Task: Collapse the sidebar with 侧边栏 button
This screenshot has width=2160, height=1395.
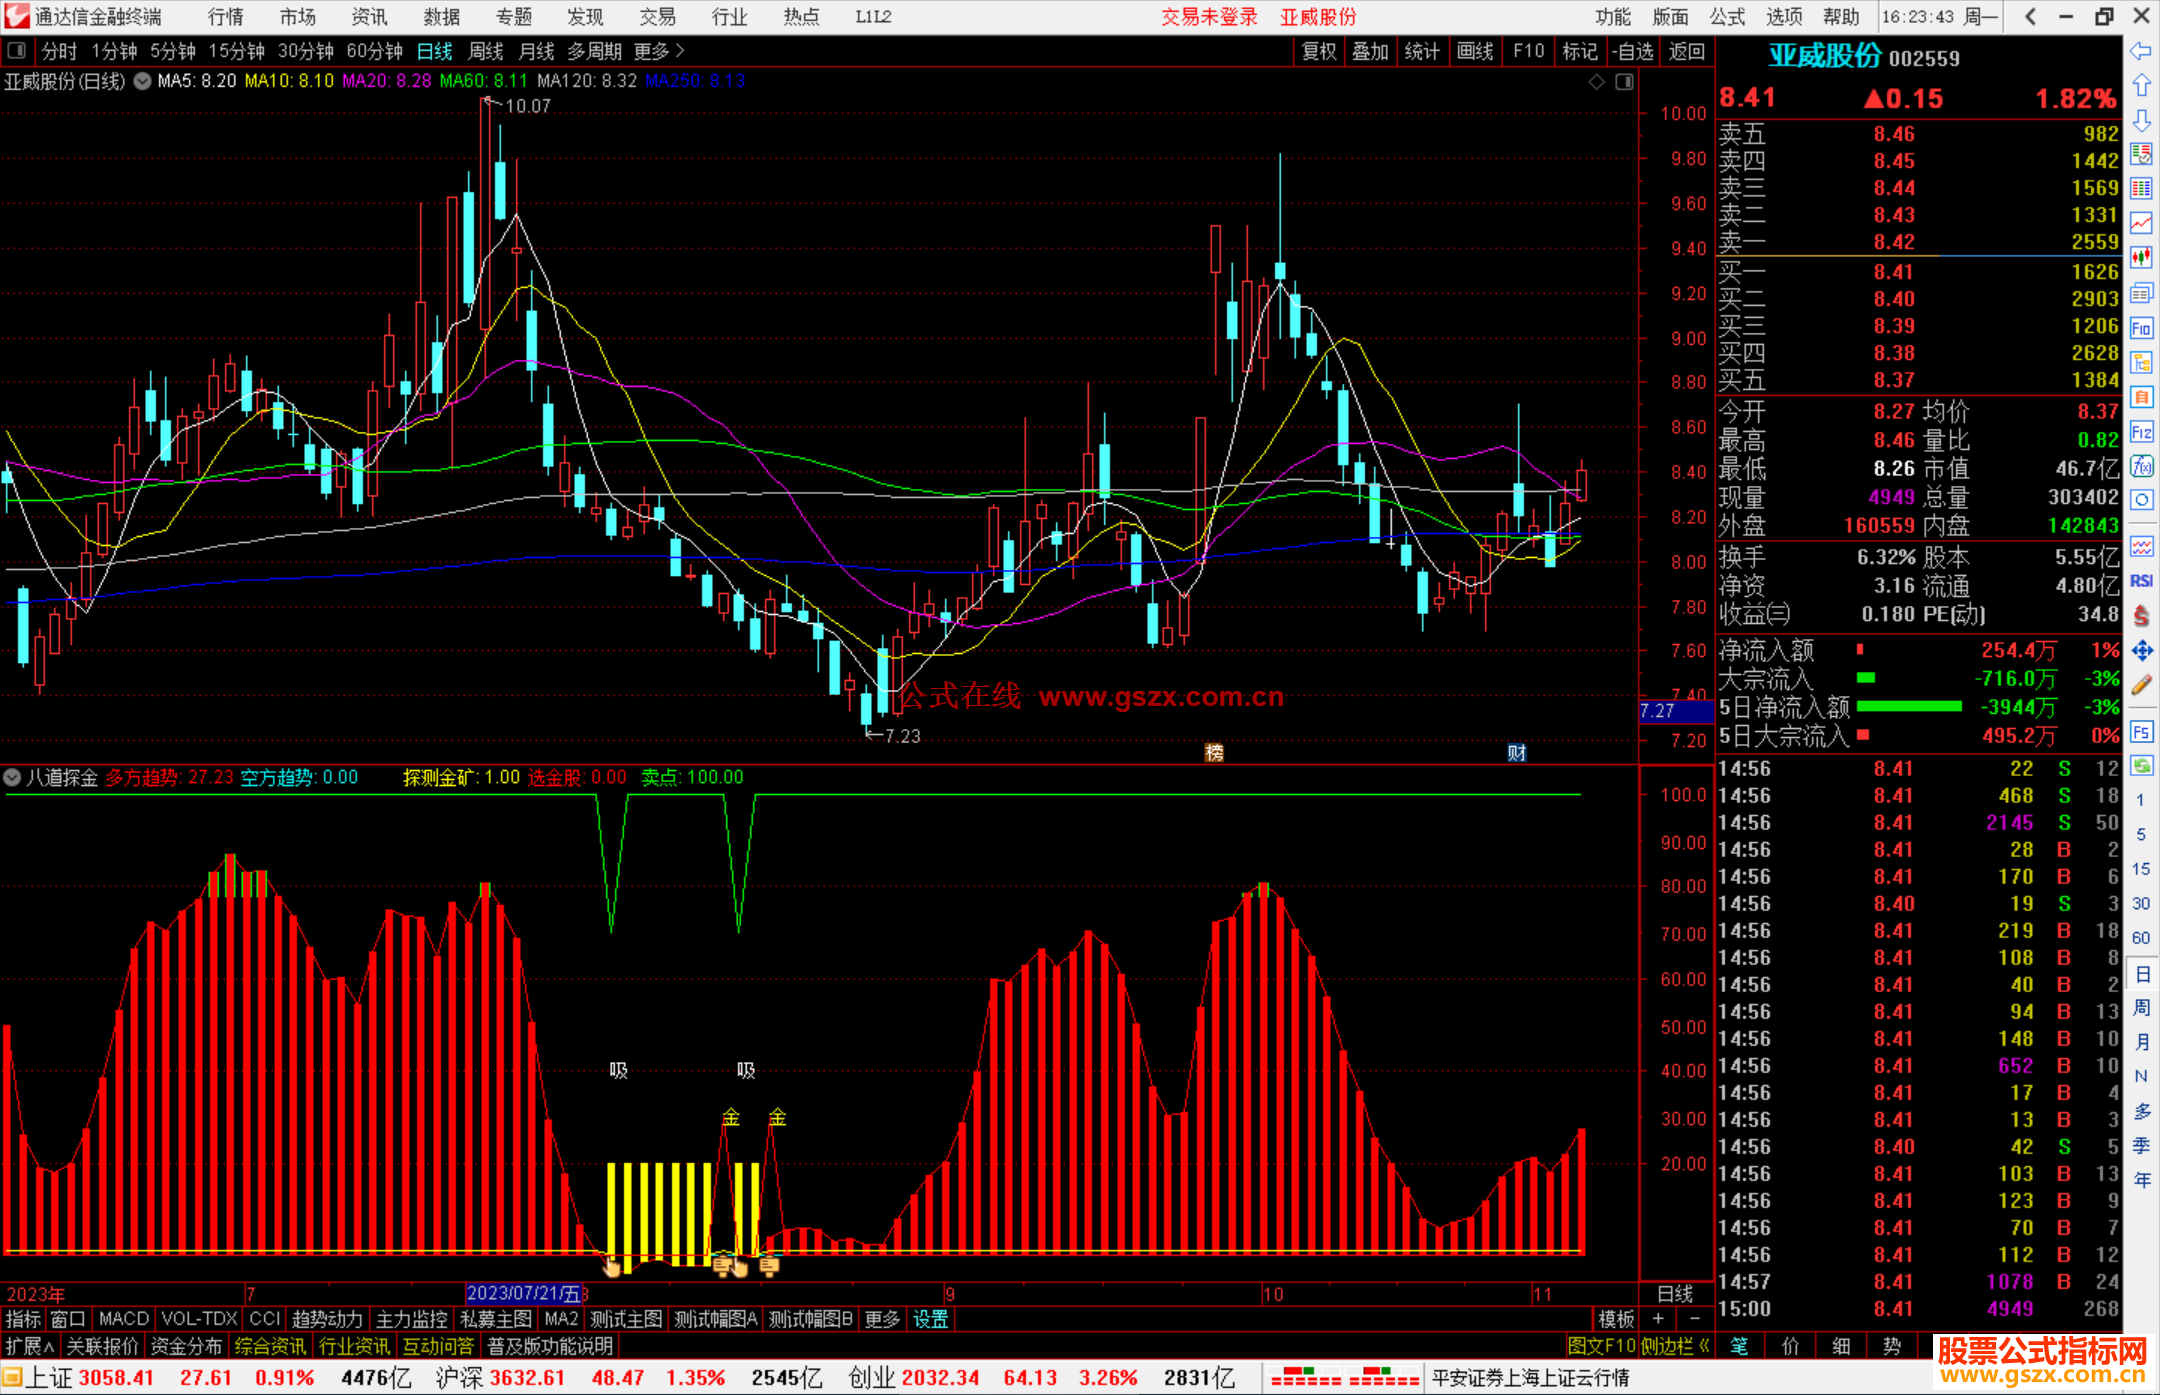Action: click(x=1675, y=1346)
